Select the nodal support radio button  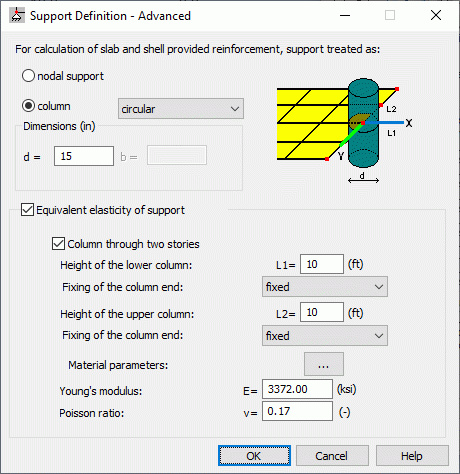point(28,76)
